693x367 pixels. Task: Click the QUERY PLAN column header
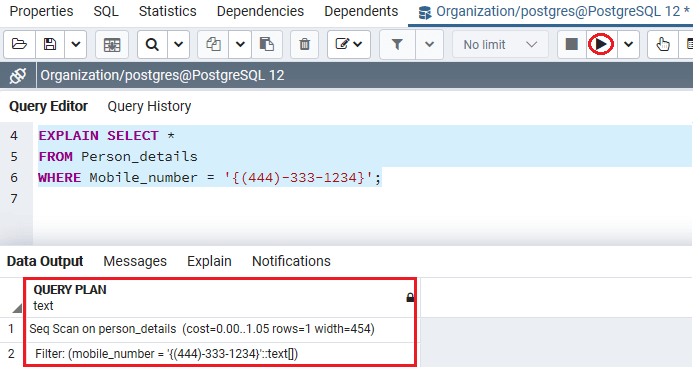(x=221, y=298)
